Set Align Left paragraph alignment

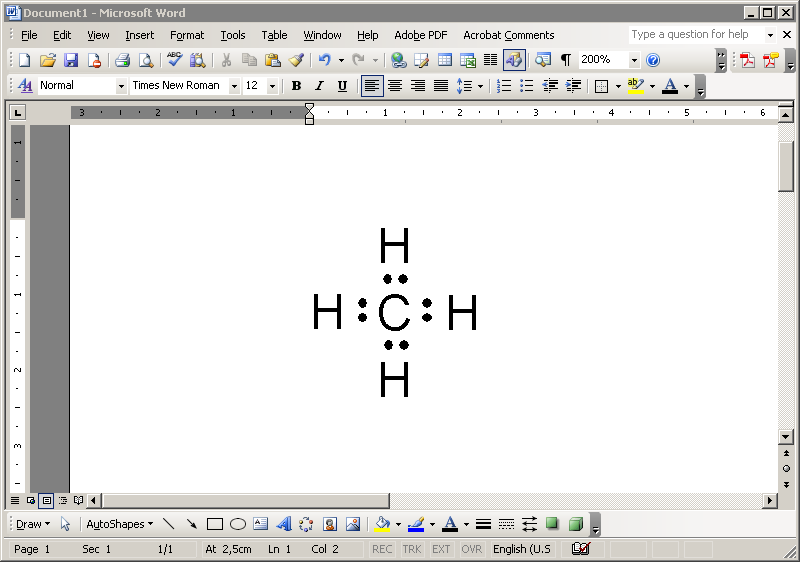point(372,86)
